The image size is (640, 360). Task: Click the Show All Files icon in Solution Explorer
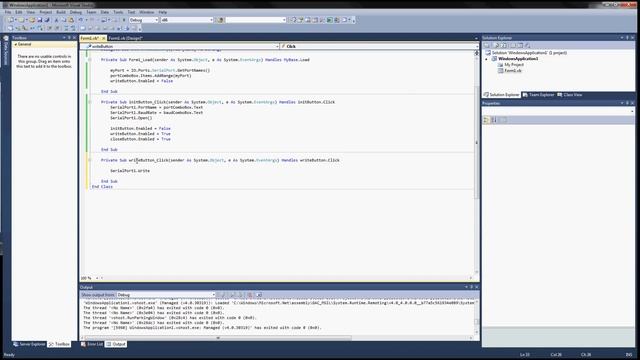(x=496, y=46)
